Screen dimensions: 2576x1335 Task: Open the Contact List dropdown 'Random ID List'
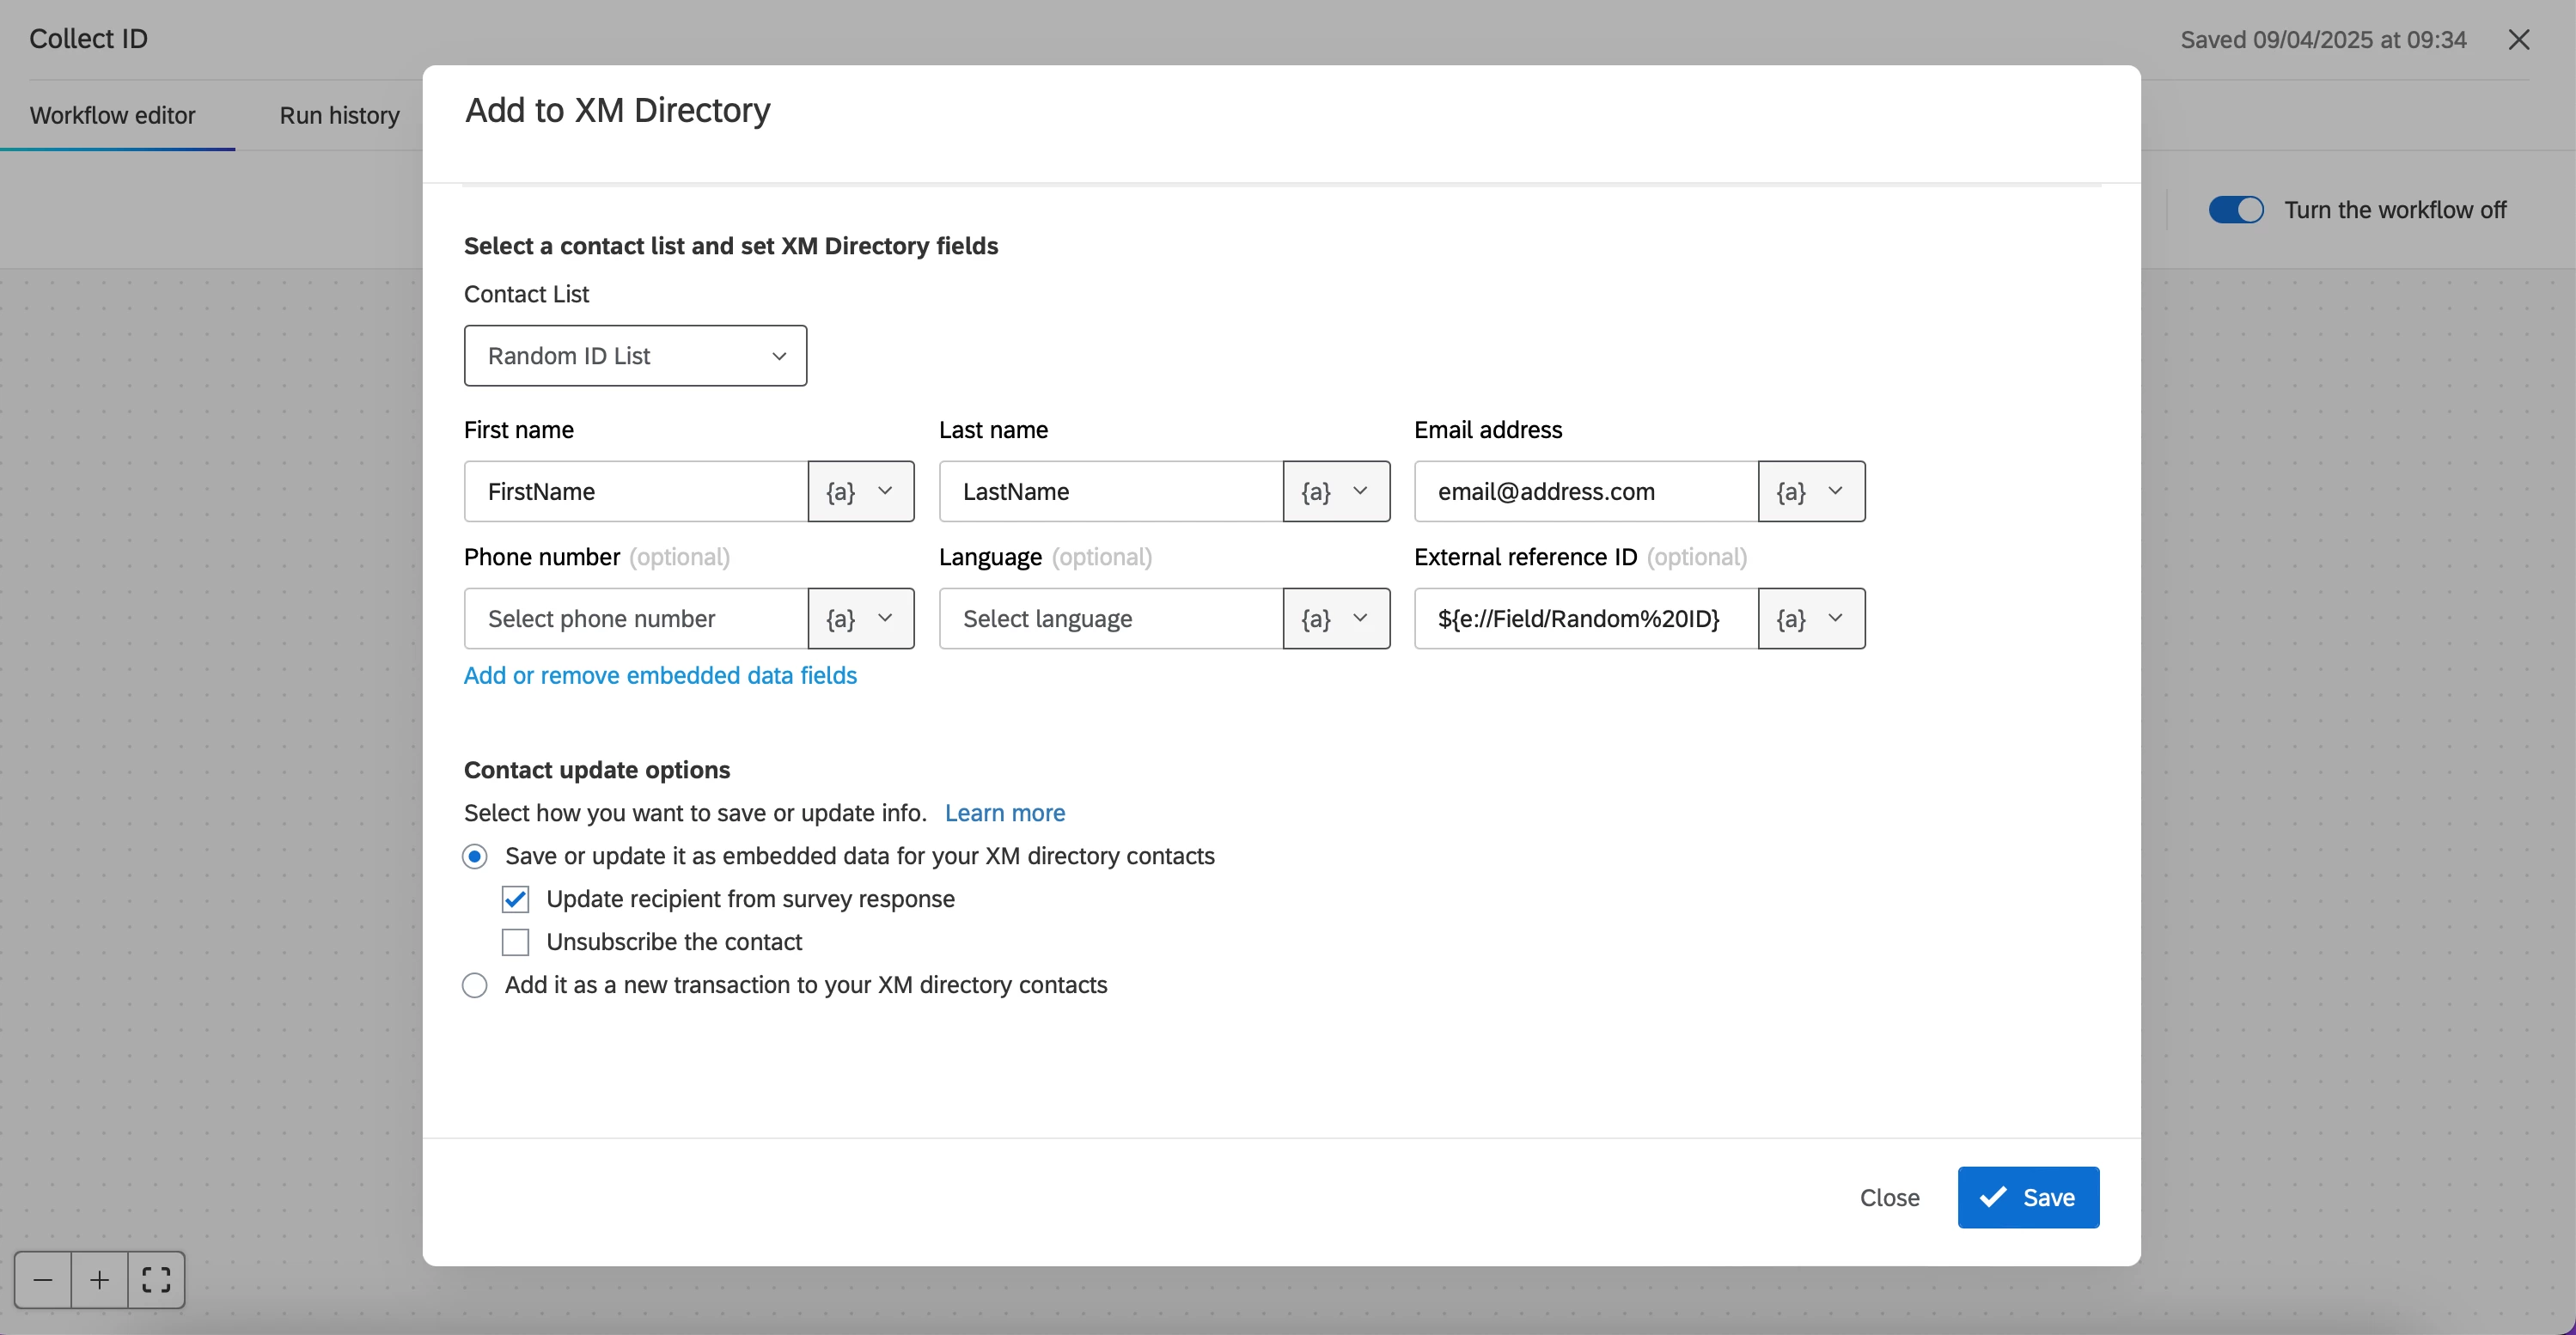[635, 356]
